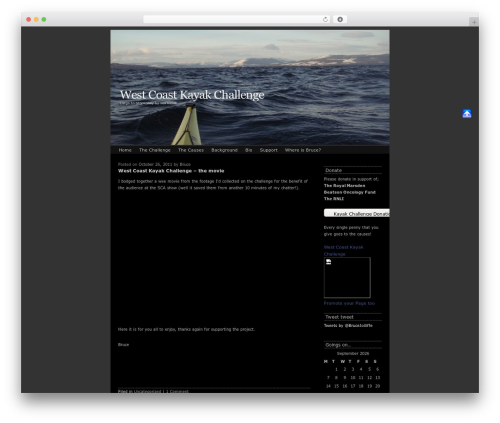This screenshot has width=500, height=423.
Task: Click 'Here it is for you all to enjoy' paragraph
Action: [186, 329]
